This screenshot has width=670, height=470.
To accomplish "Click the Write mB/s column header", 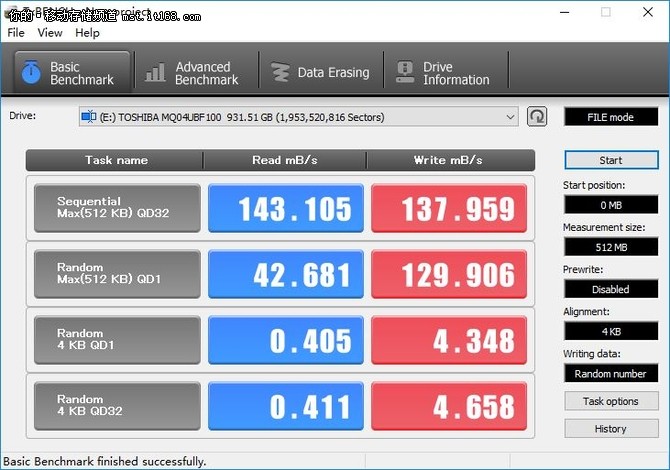I will click(x=450, y=160).
